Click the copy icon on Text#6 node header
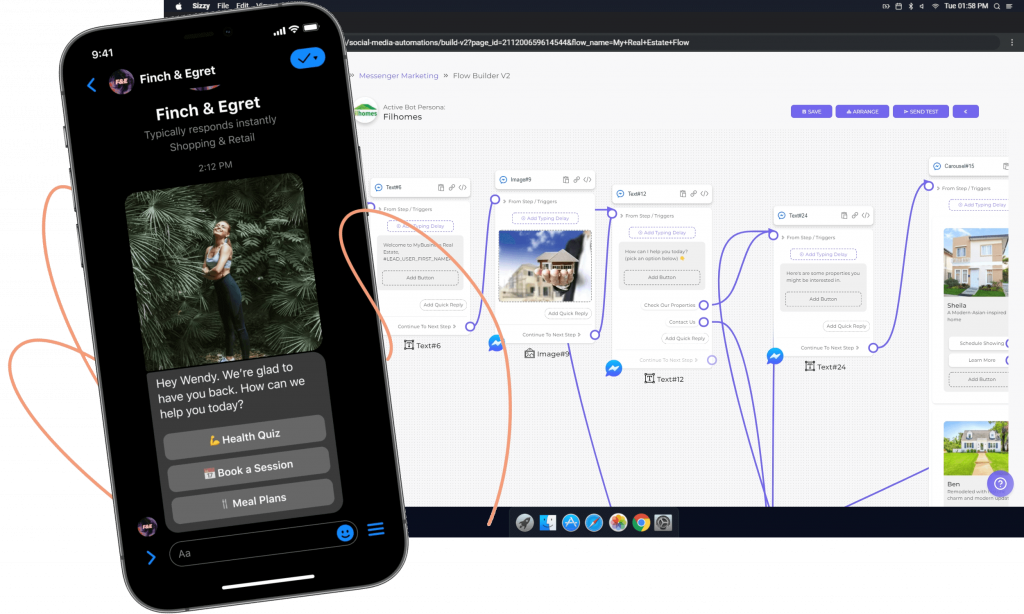This screenshot has width=1024, height=614. point(441,187)
